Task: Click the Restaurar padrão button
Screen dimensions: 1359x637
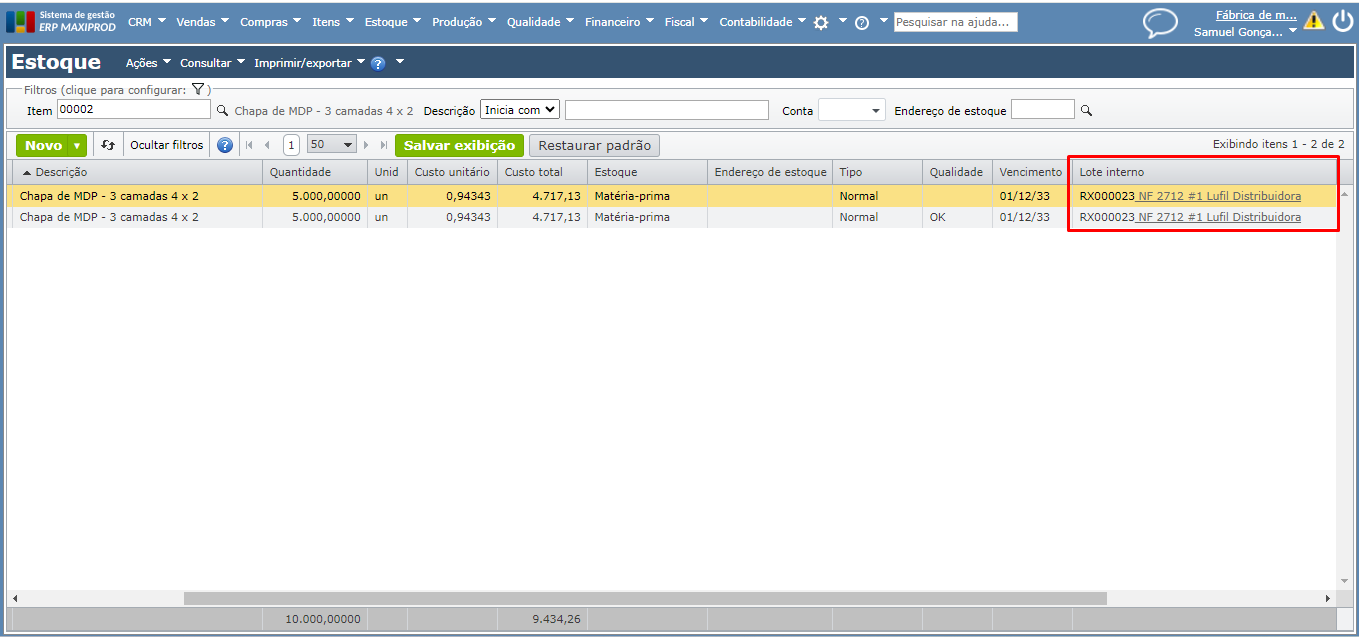Action: 594,146
